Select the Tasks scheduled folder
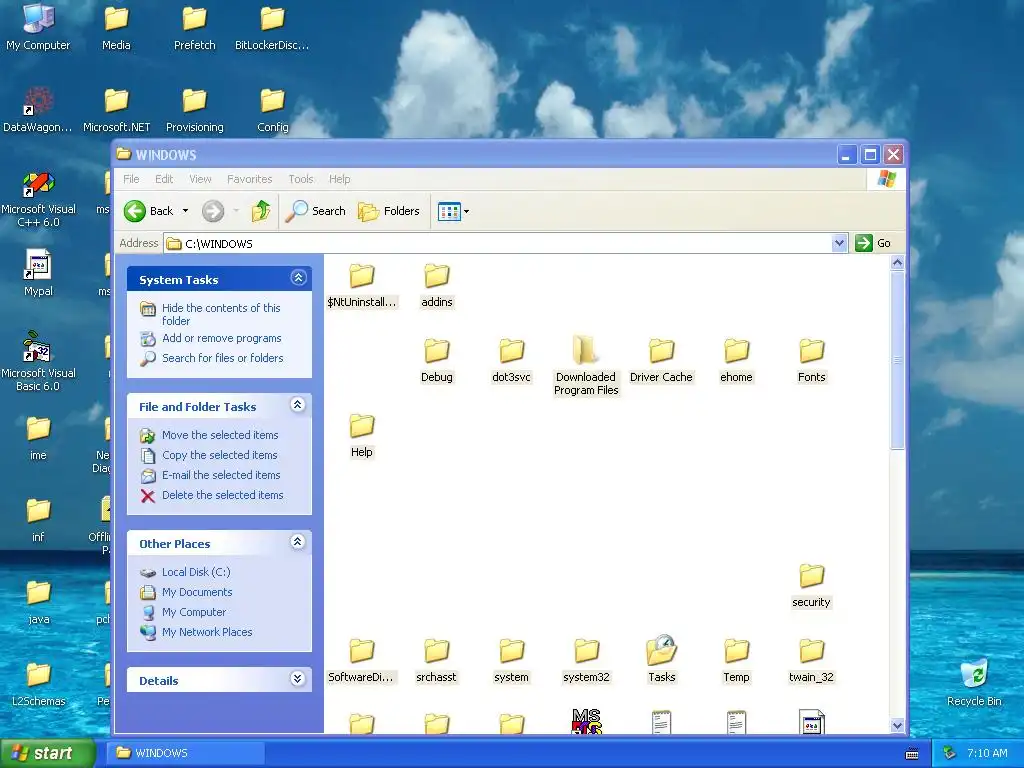 (x=662, y=660)
